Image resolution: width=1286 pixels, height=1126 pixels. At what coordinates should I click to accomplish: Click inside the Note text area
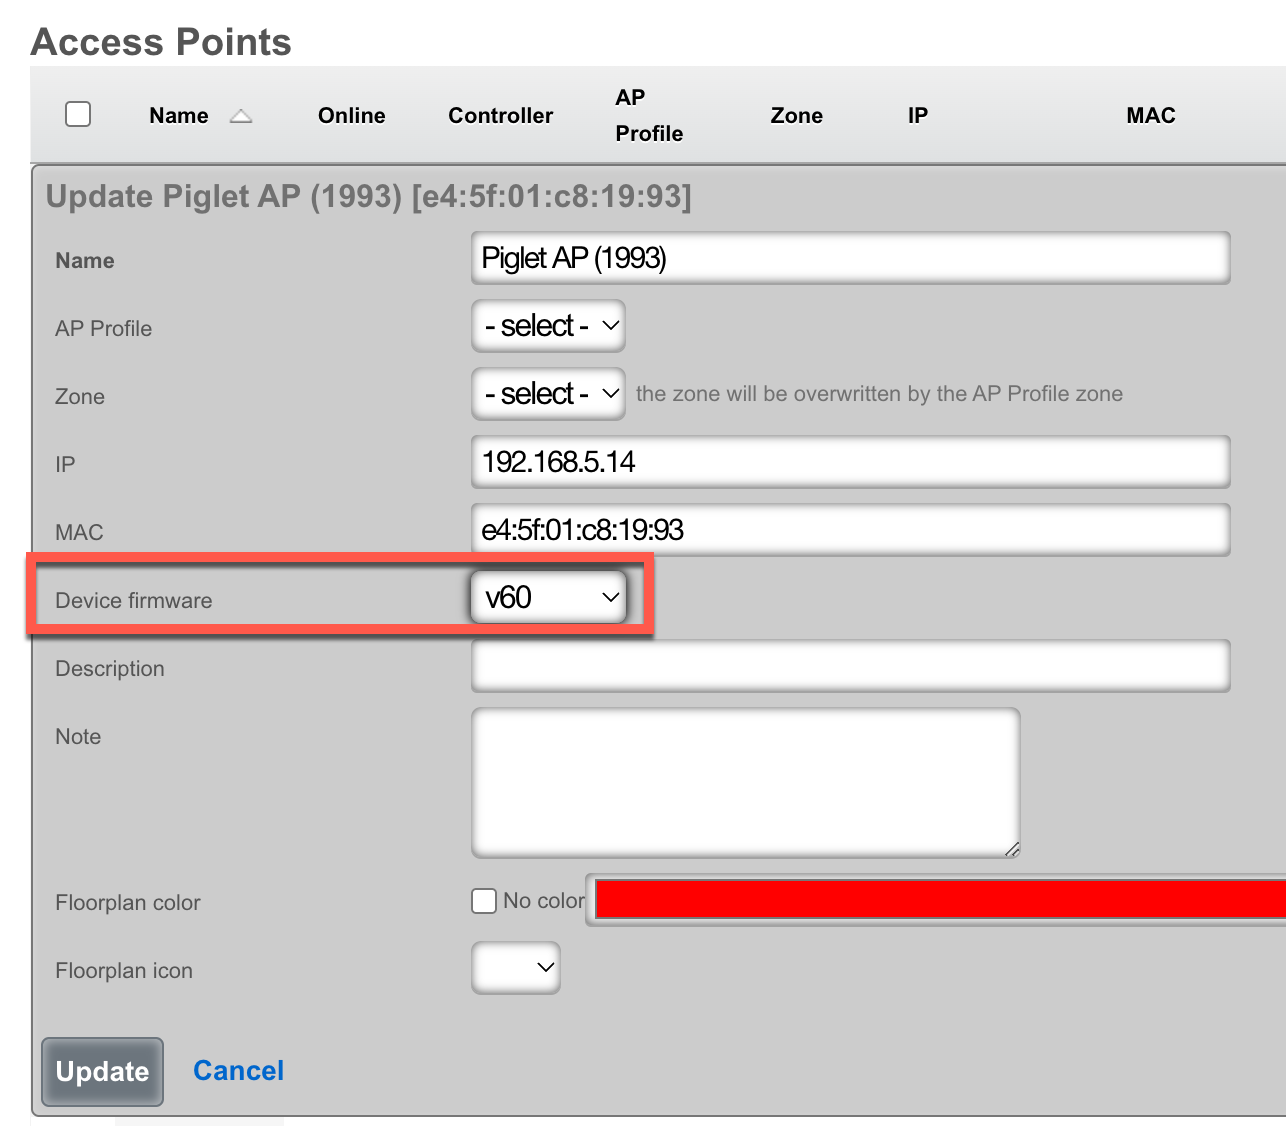(x=745, y=783)
